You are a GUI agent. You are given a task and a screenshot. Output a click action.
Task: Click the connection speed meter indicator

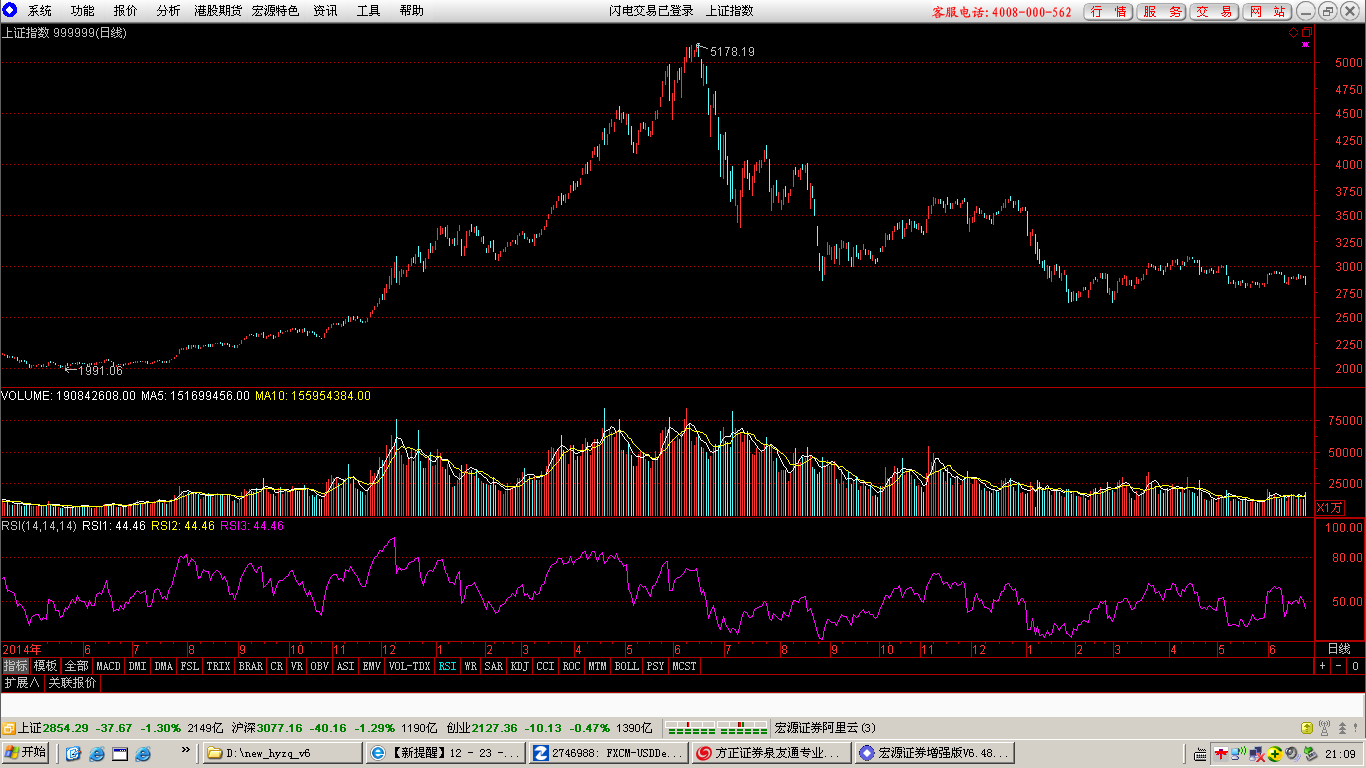pyautogui.click(x=716, y=727)
